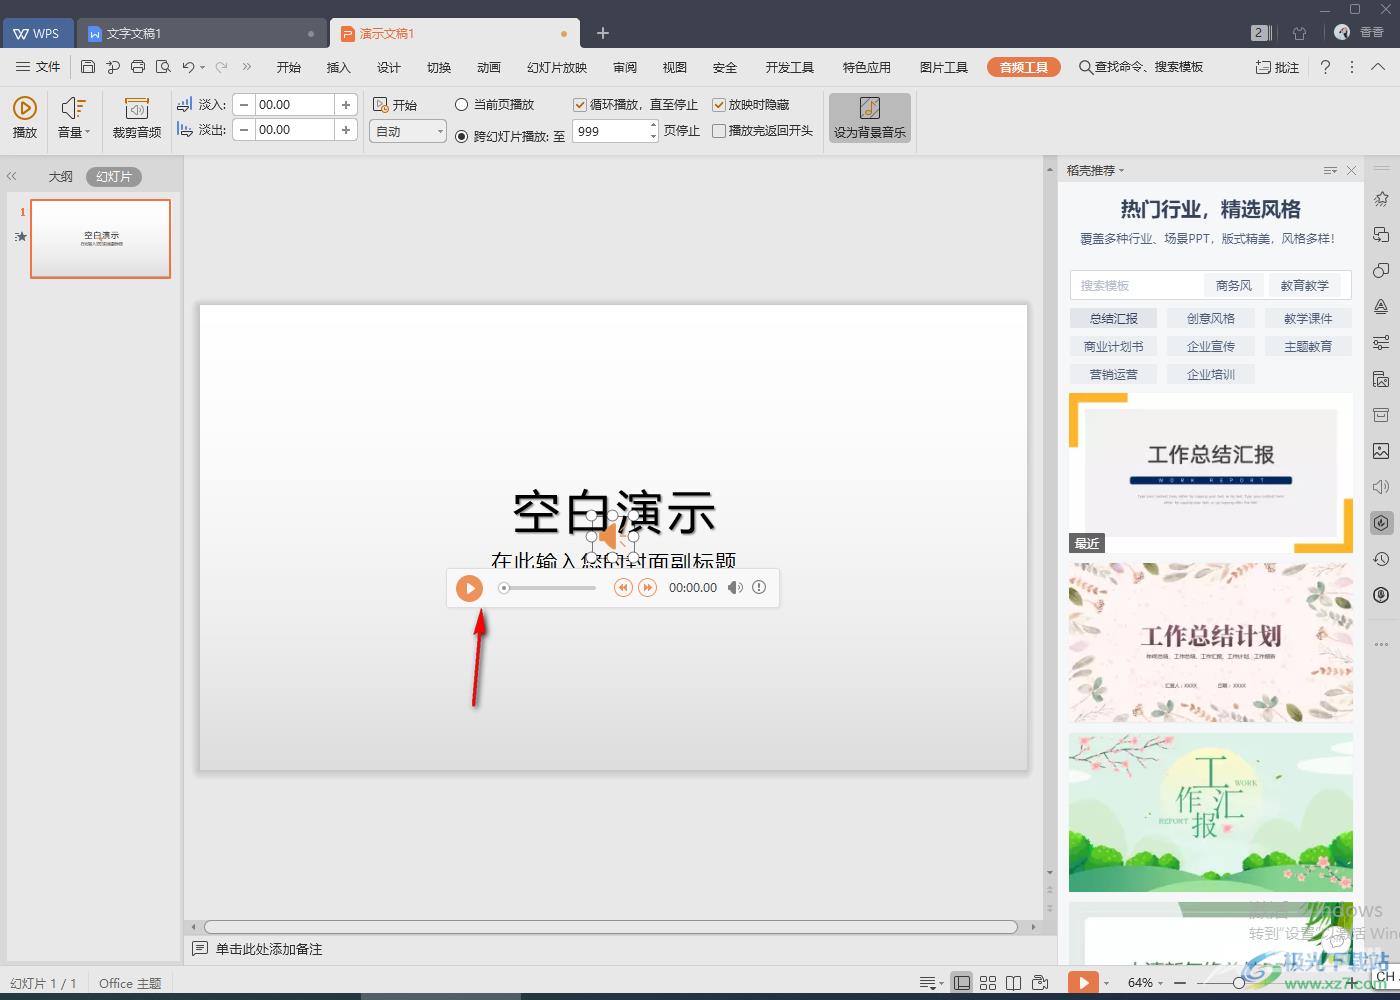Screen dimensions: 1400x1000
Task: Set audio as background music
Action: click(870, 118)
